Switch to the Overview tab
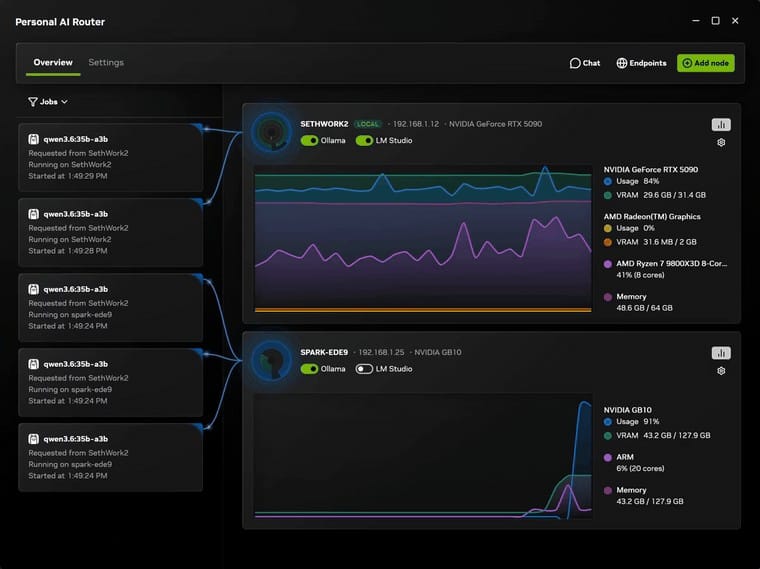 pos(53,63)
